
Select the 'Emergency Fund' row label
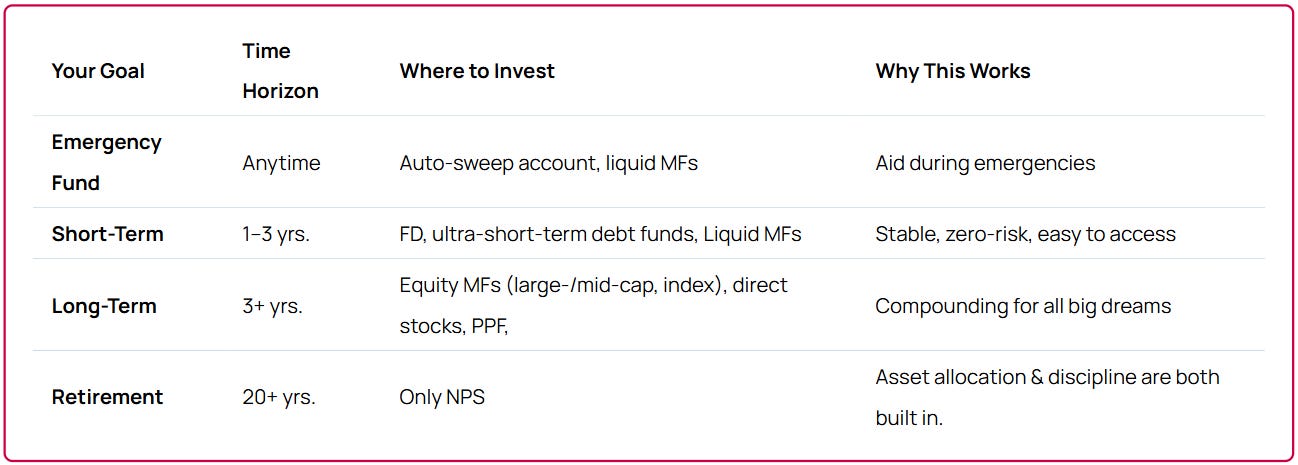pos(106,162)
